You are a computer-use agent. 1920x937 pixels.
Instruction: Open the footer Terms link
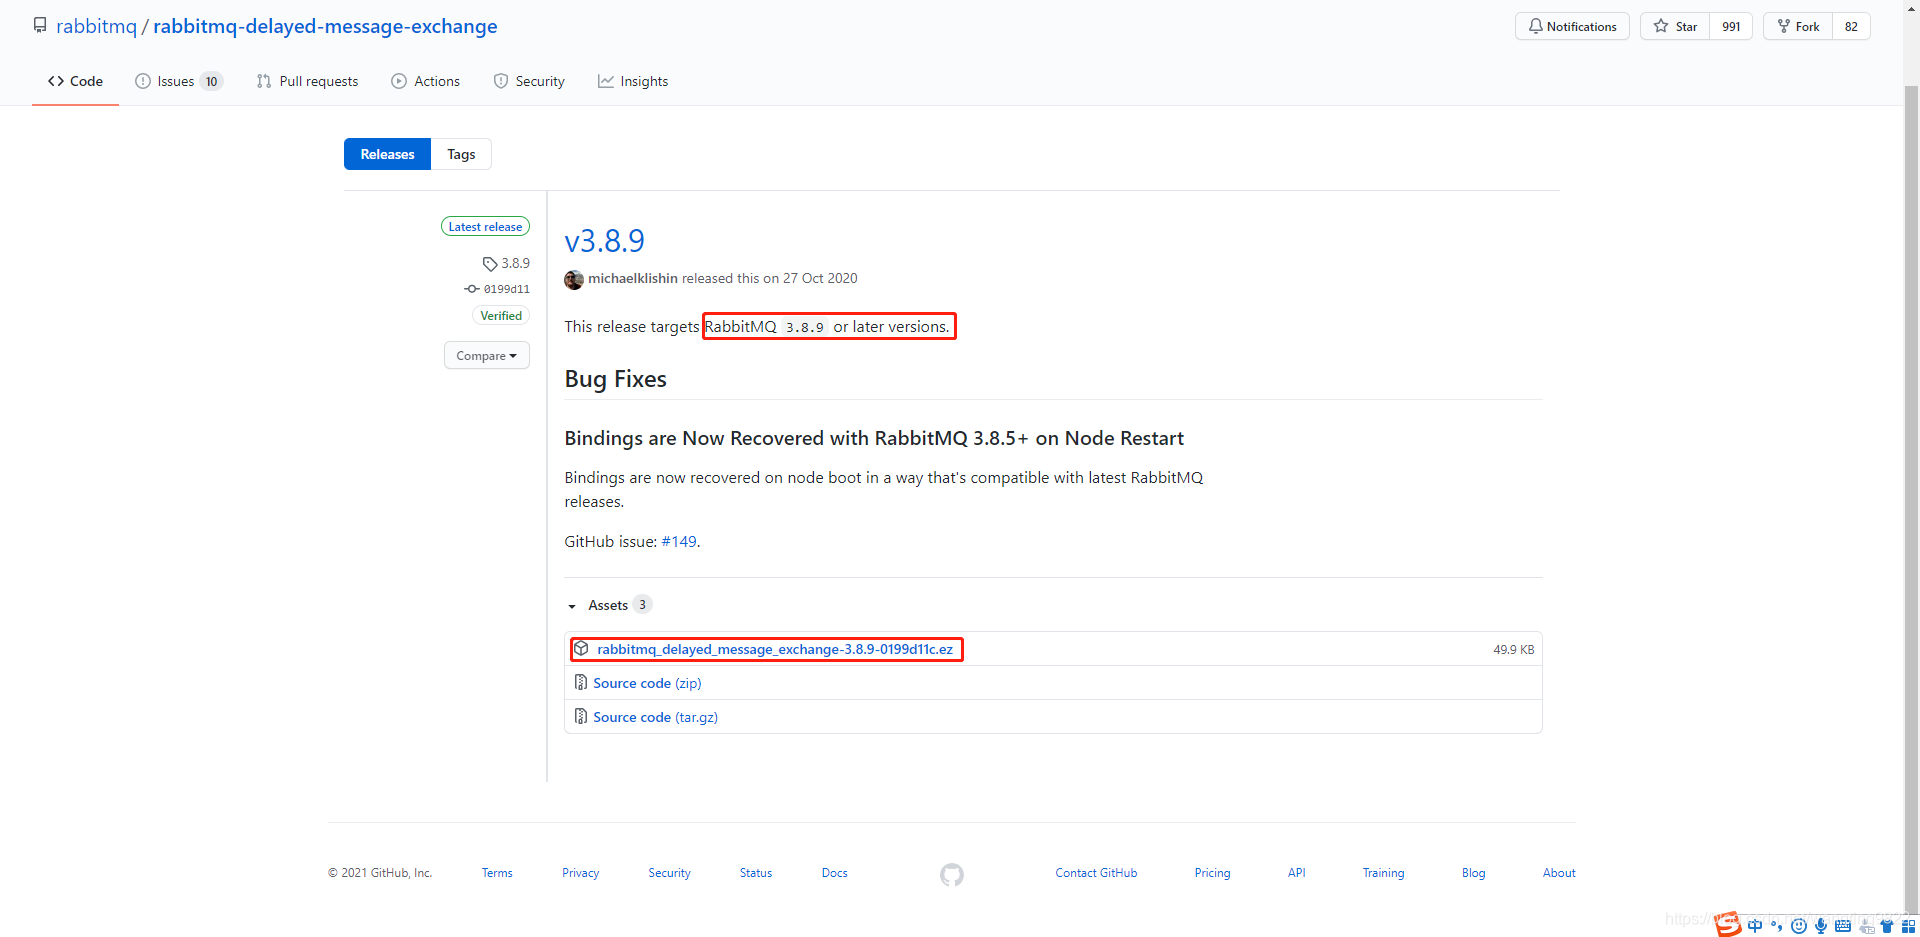[497, 873]
